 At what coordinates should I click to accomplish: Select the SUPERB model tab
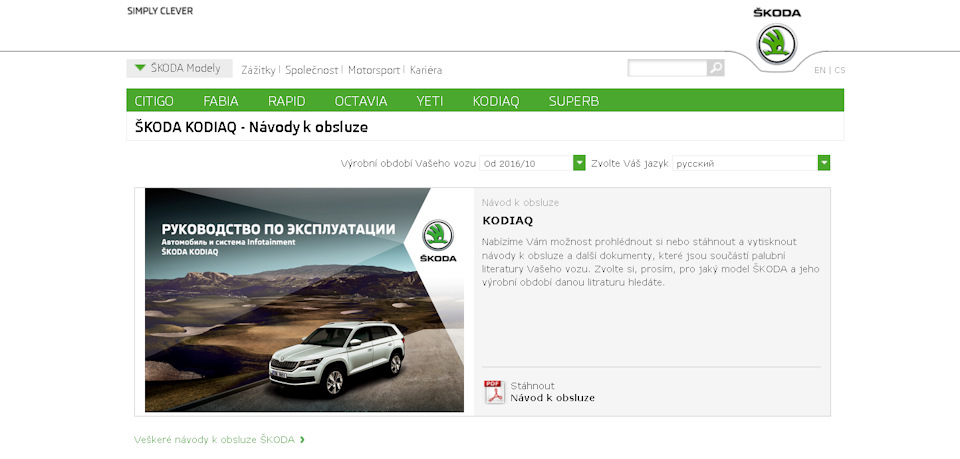click(574, 101)
